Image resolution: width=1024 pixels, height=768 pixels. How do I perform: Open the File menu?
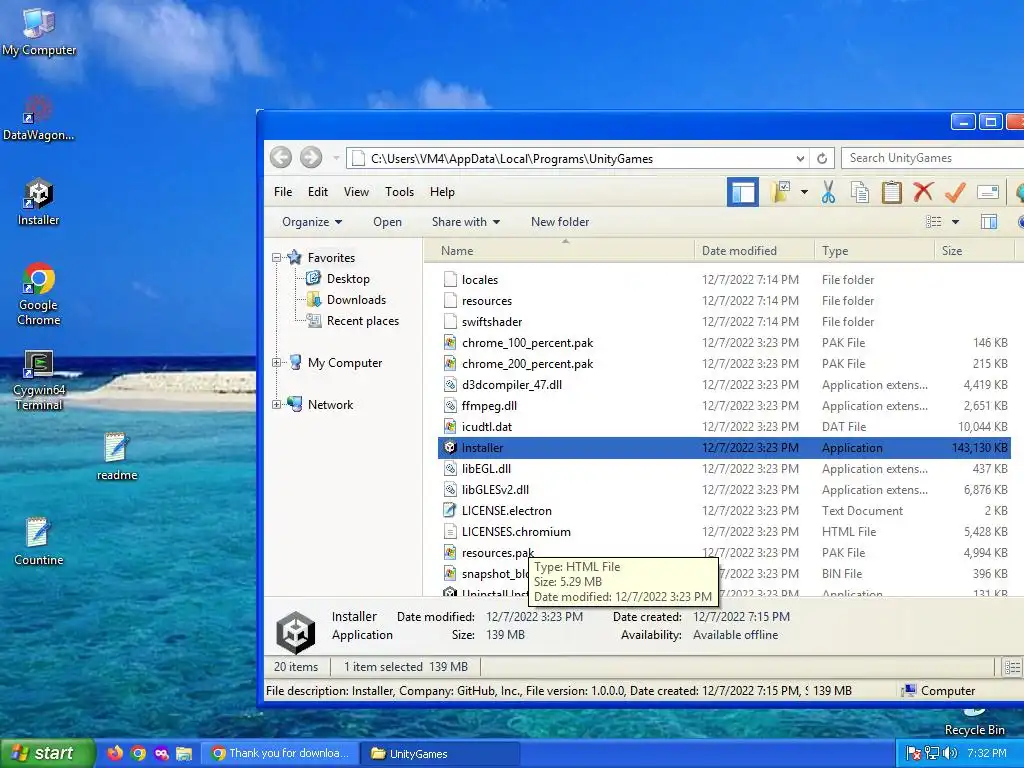point(283,192)
